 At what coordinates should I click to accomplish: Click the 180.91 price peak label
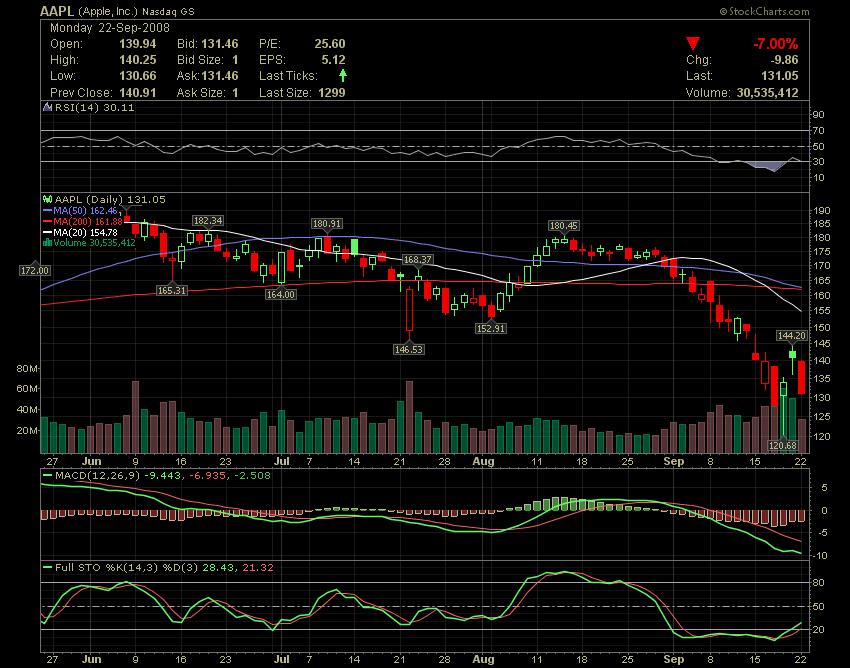(x=327, y=223)
